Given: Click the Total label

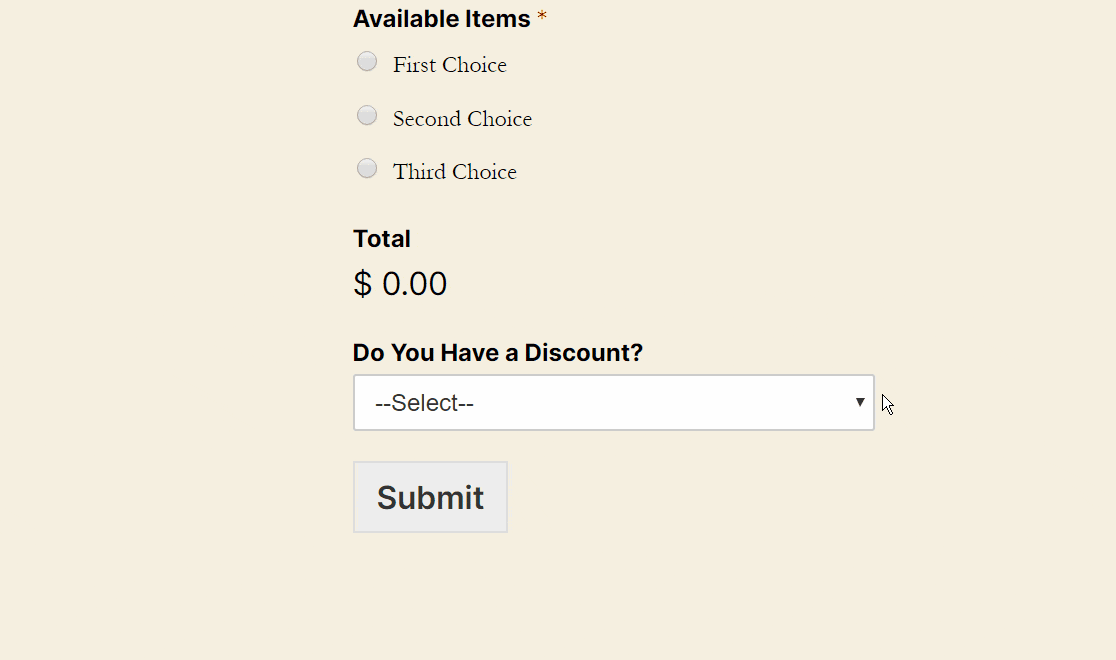Looking at the screenshot, I should [382, 238].
